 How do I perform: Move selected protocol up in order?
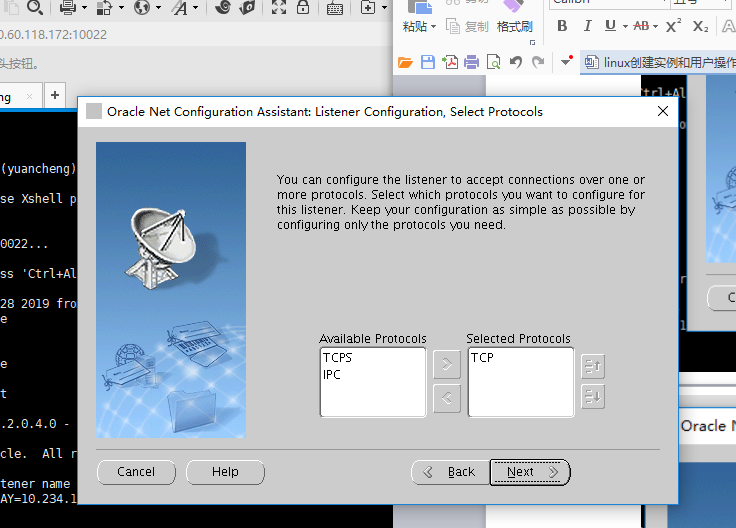point(593,366)
